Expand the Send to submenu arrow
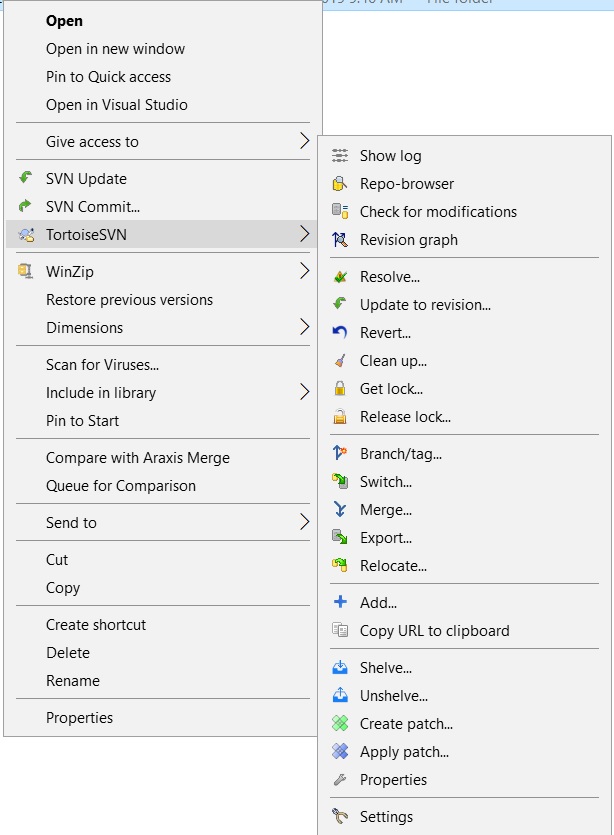 pyautogui.click(x=304, y=522)
